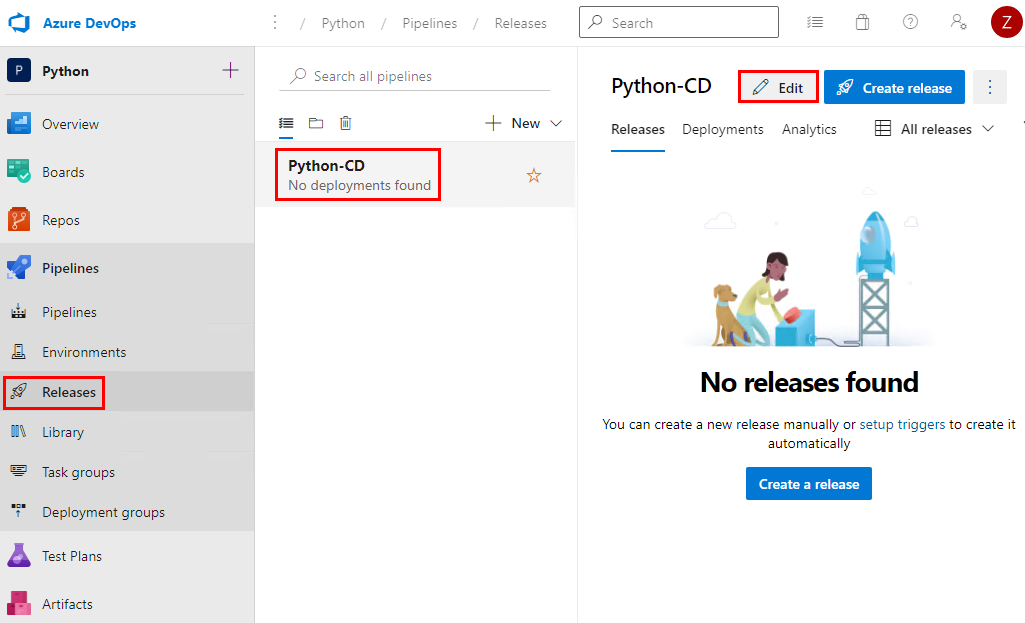Click the Repos hub icon
Viewport: 1025px width, 623px height.
[x=19, y=220]
